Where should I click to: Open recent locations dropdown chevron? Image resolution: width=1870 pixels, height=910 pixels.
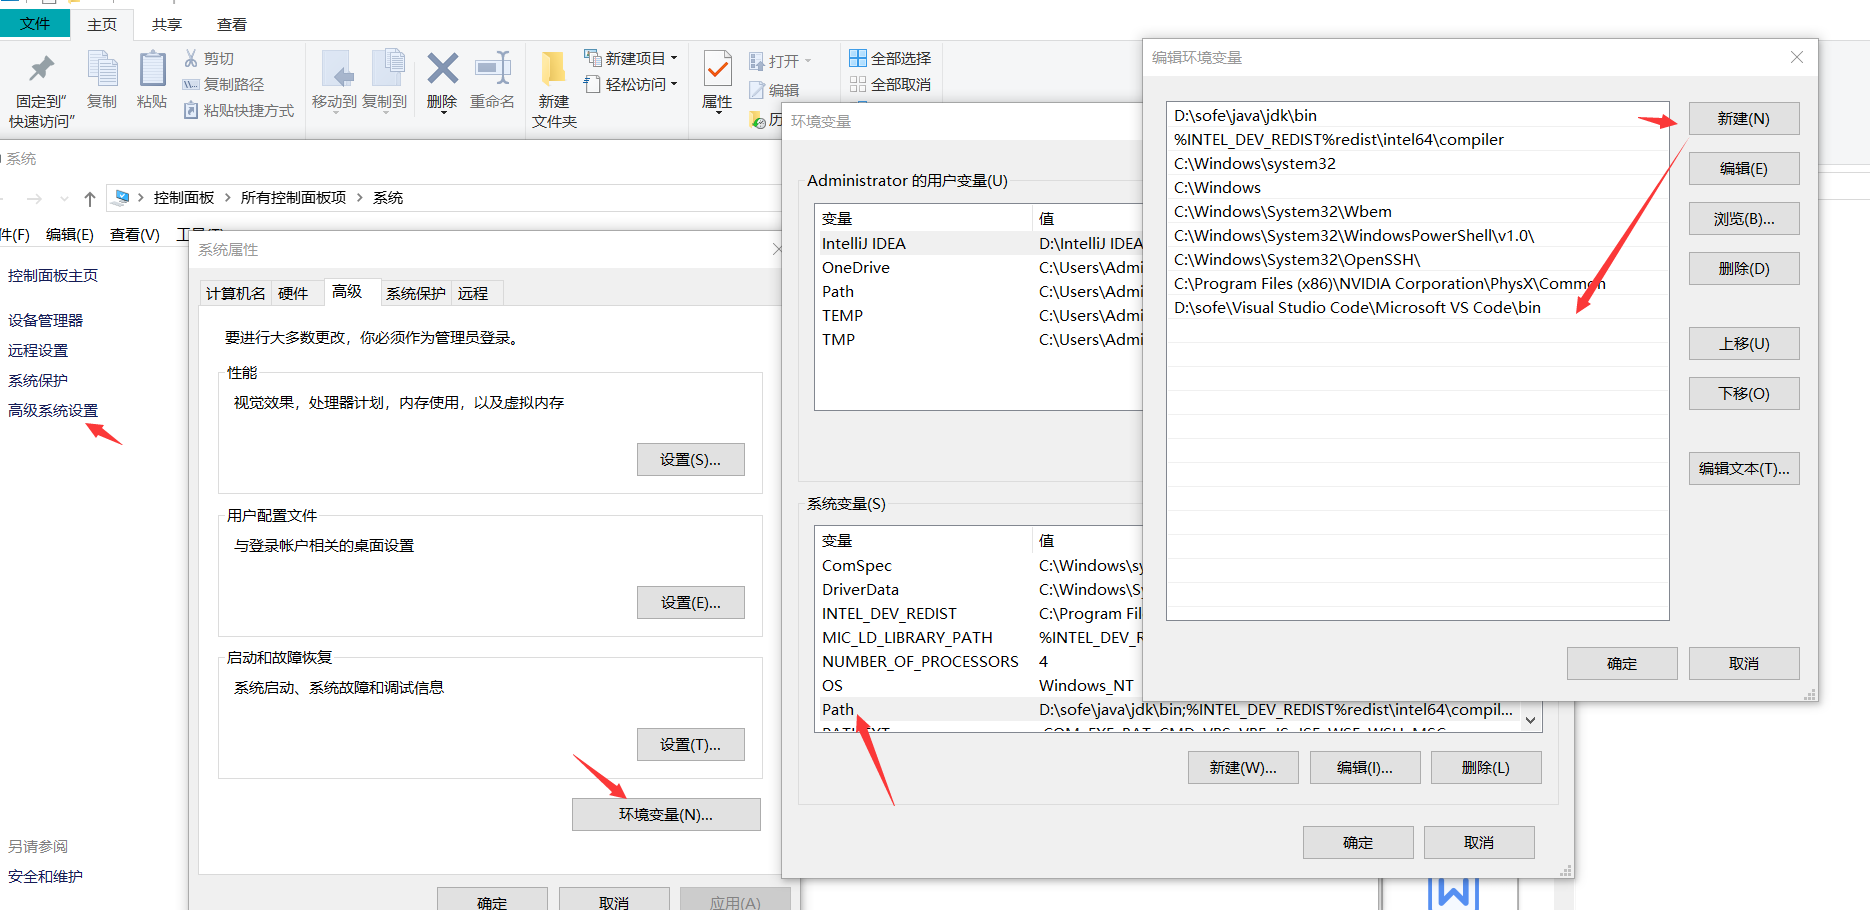pos(64,199)
